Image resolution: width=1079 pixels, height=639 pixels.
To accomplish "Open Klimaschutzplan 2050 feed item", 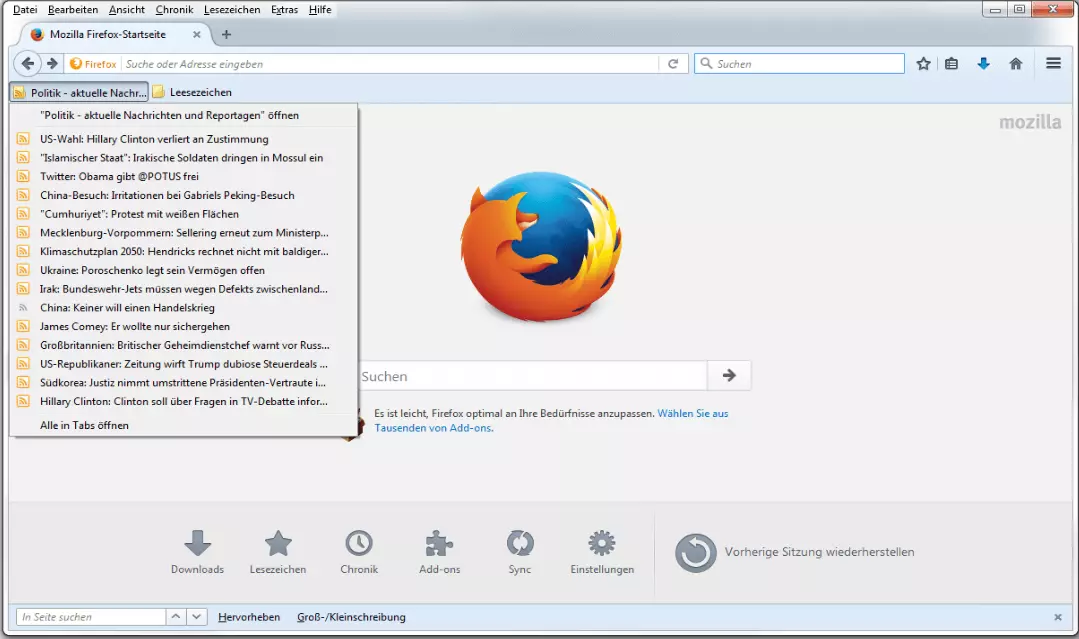I will pyautogui.click(x=183, y=251).
